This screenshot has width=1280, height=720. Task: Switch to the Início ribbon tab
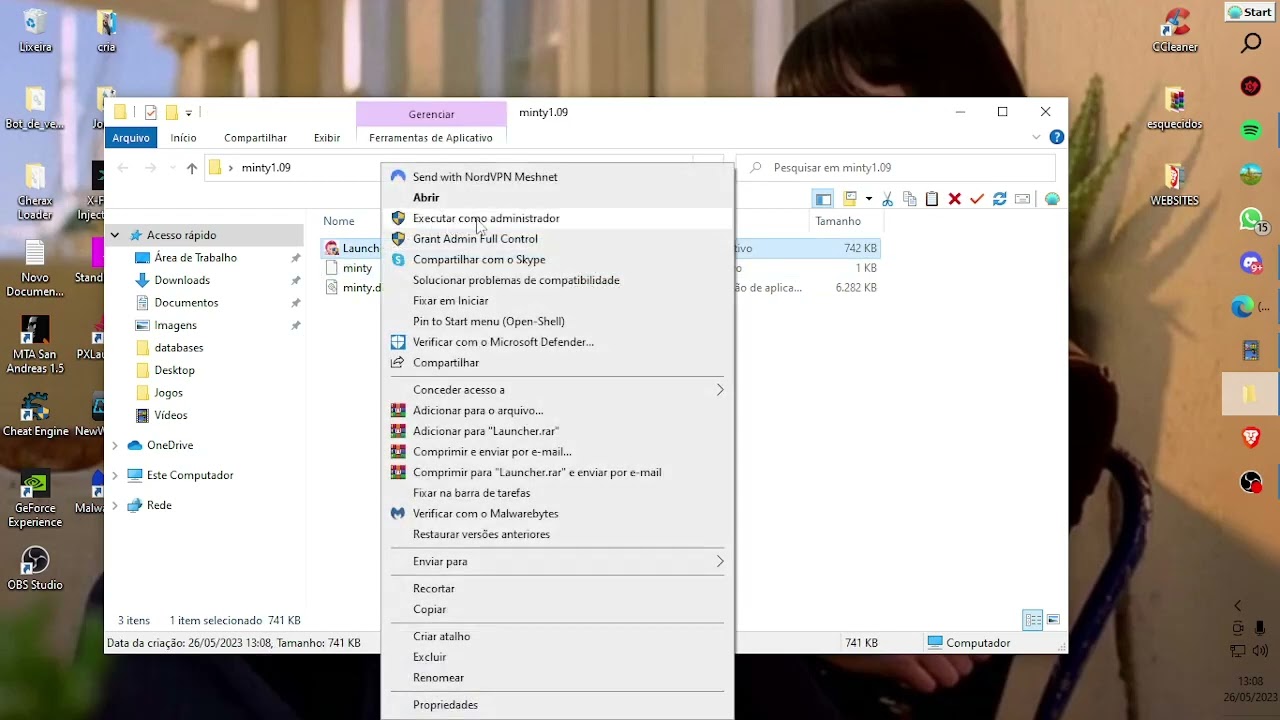coord(183,138)
